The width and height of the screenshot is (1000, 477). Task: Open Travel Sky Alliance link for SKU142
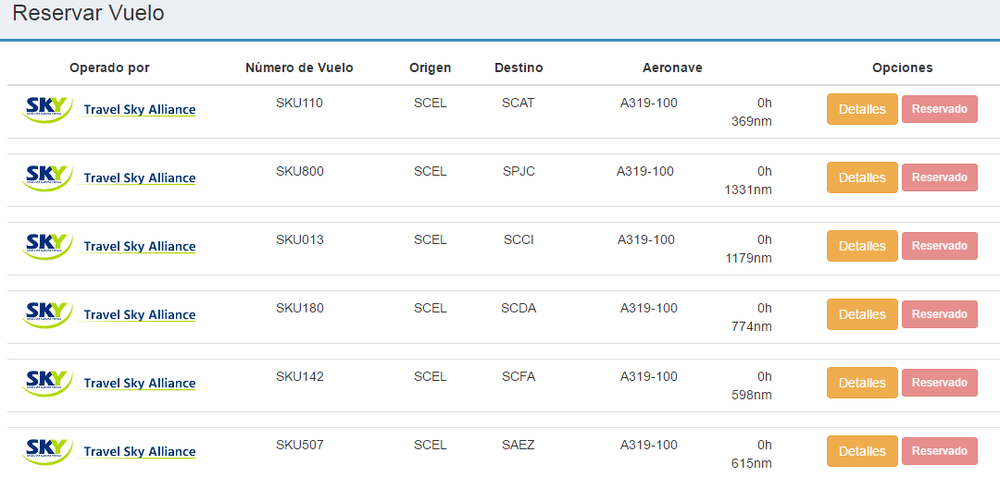tap(140, 383)
